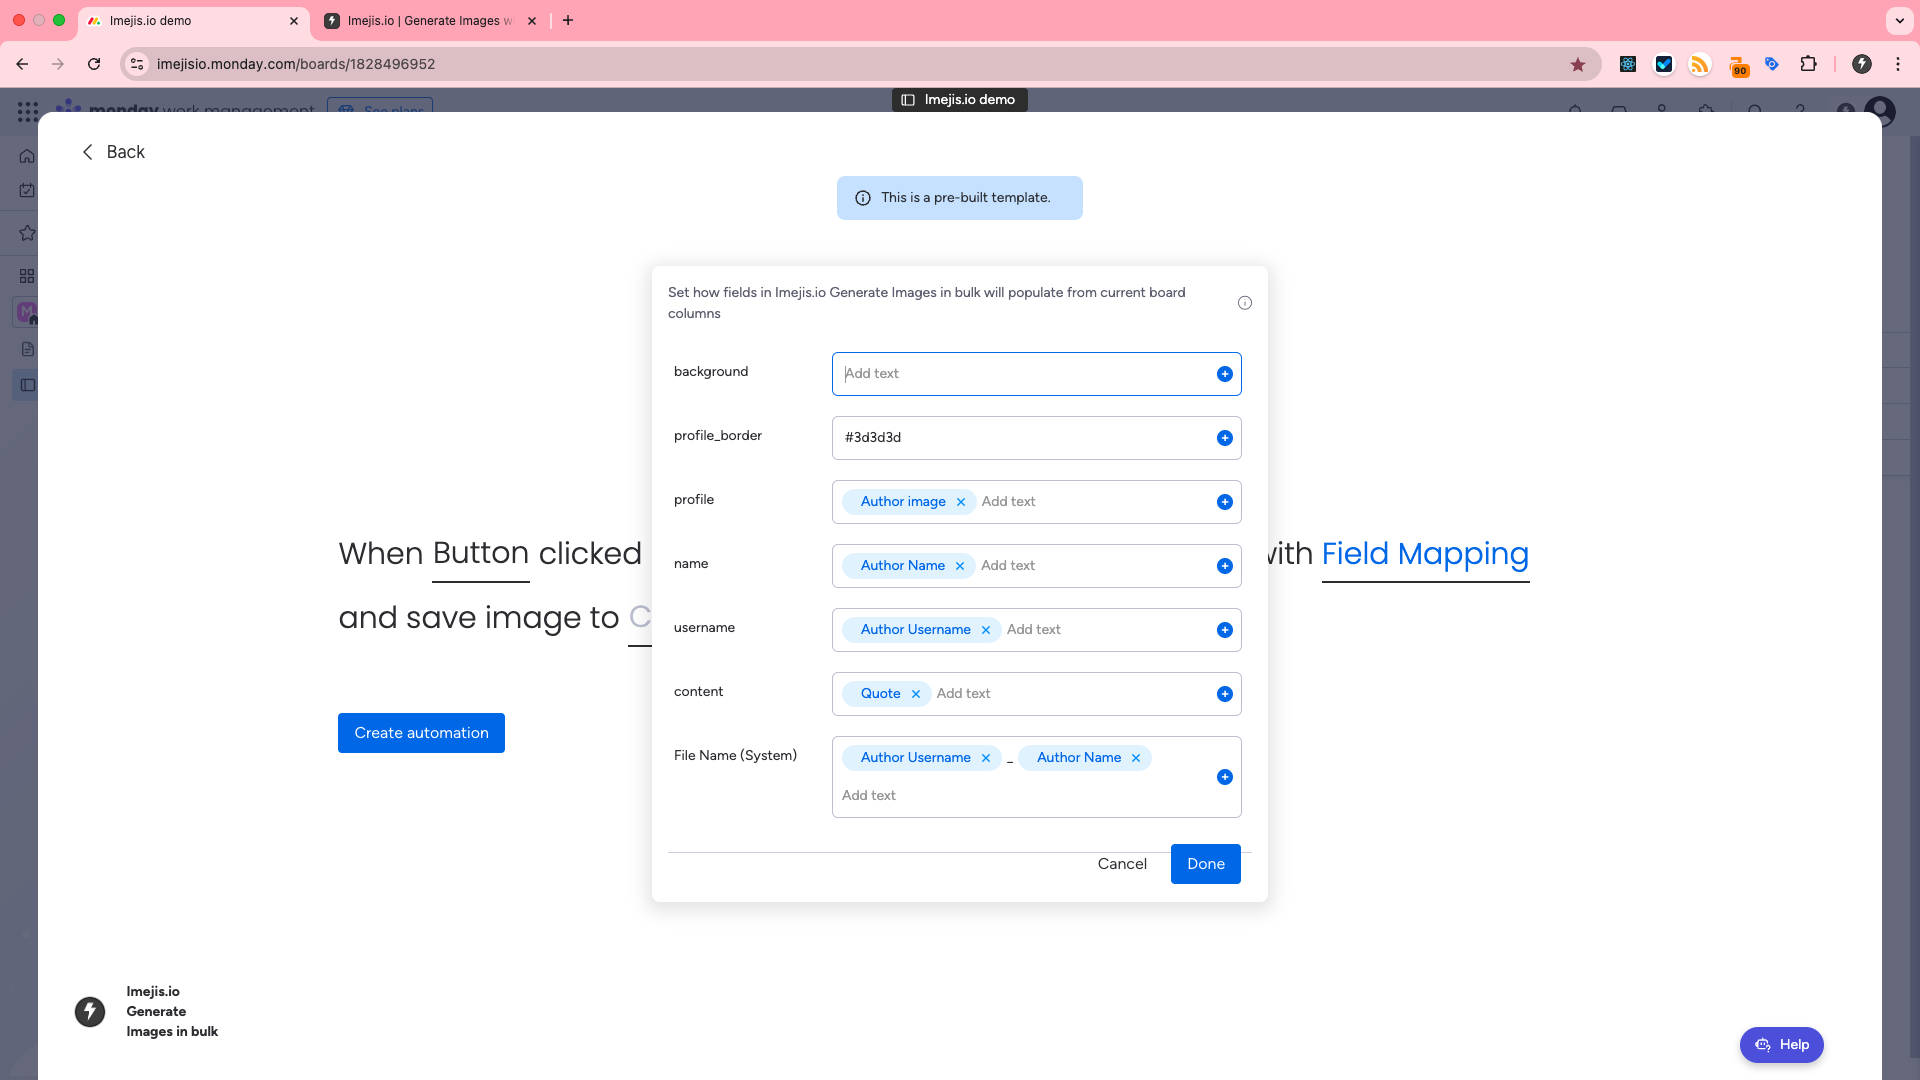This screenshot has height=1080, width=1920.
Task: Add column via plus in profile field
Action: (1224, 502)
